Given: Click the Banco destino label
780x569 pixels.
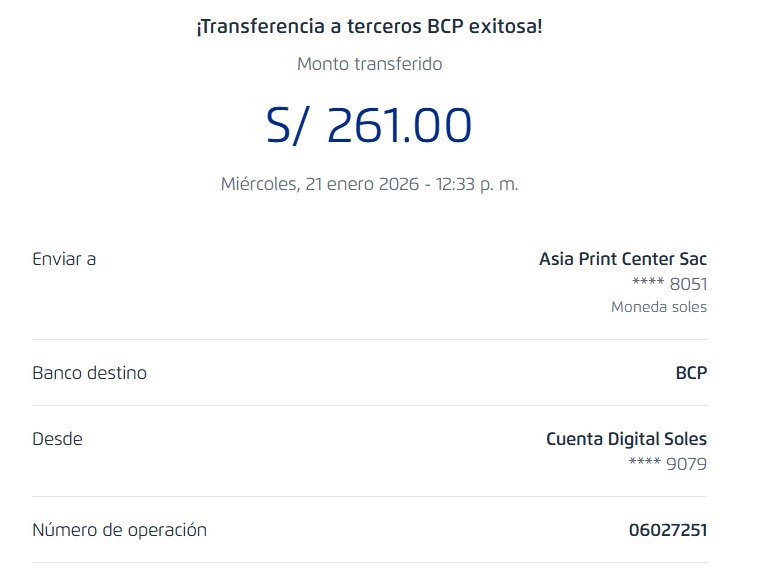Looking at the screenshot, I should 89,373.
